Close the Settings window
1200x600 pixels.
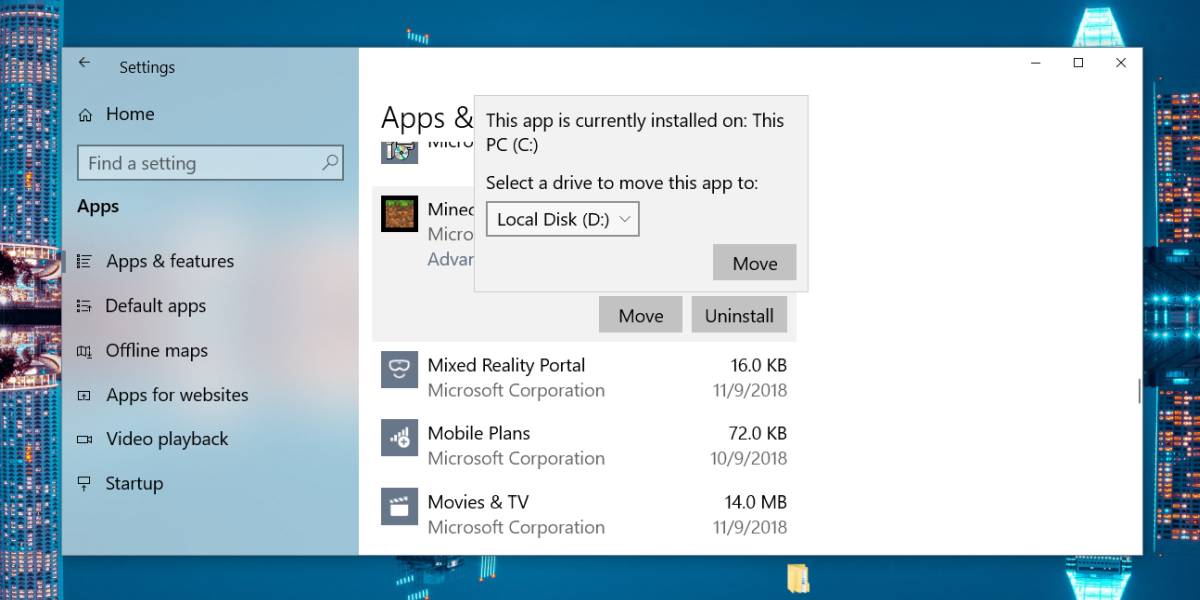[x=1121, y=63]
